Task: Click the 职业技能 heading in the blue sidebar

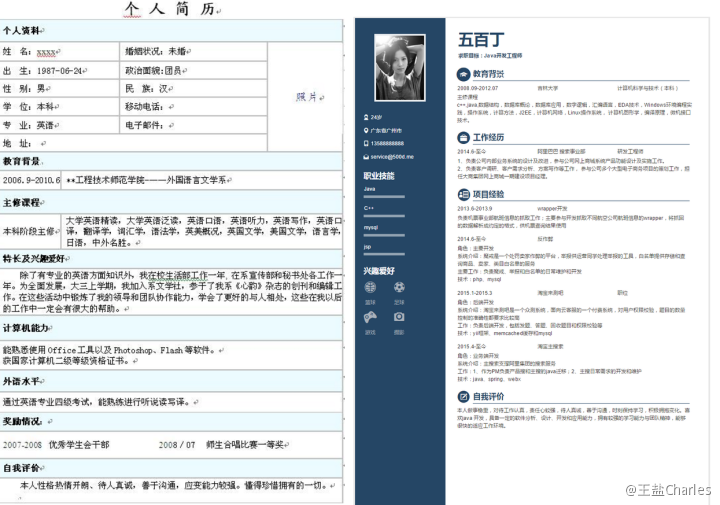Action: point(379,176)
